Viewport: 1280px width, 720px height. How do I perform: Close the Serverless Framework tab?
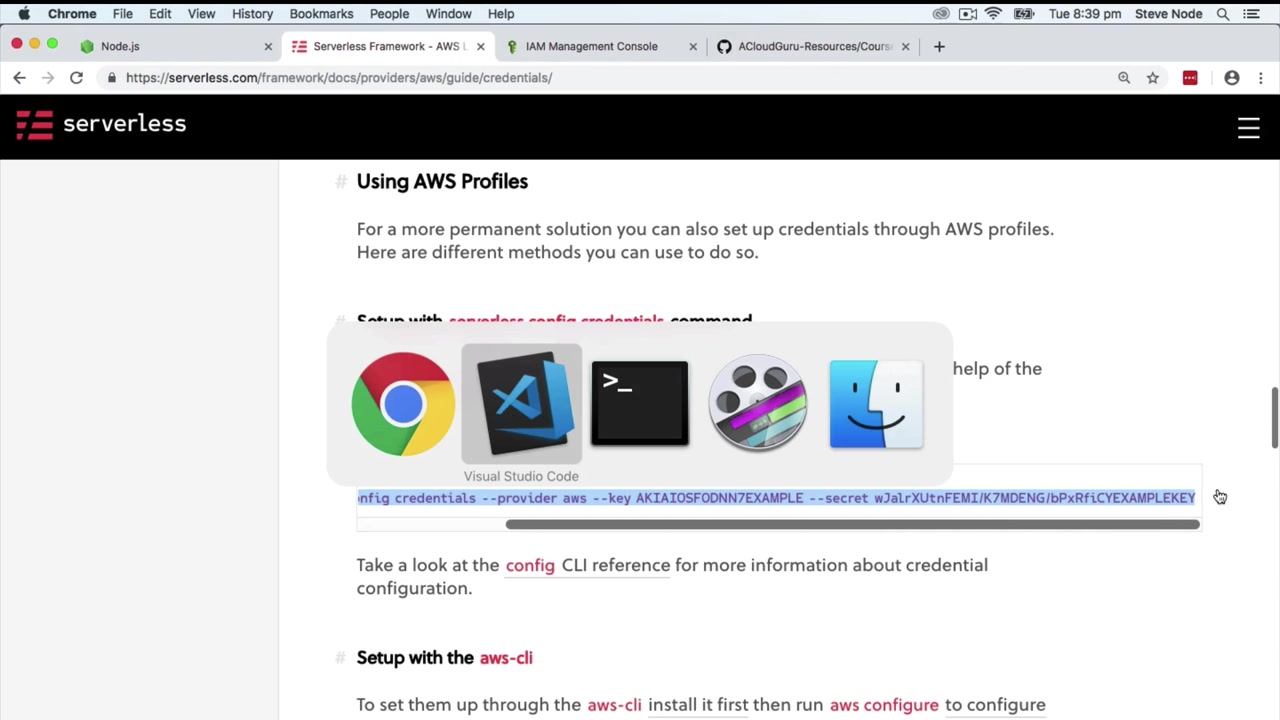pos(480,46)
